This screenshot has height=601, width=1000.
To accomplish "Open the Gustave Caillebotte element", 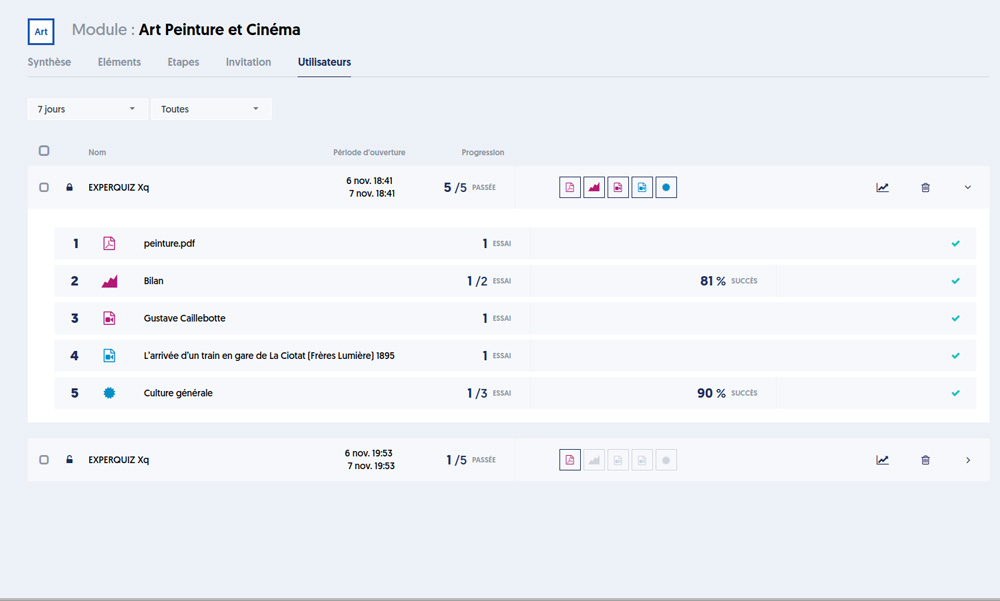I will click(x=185, y=318).
